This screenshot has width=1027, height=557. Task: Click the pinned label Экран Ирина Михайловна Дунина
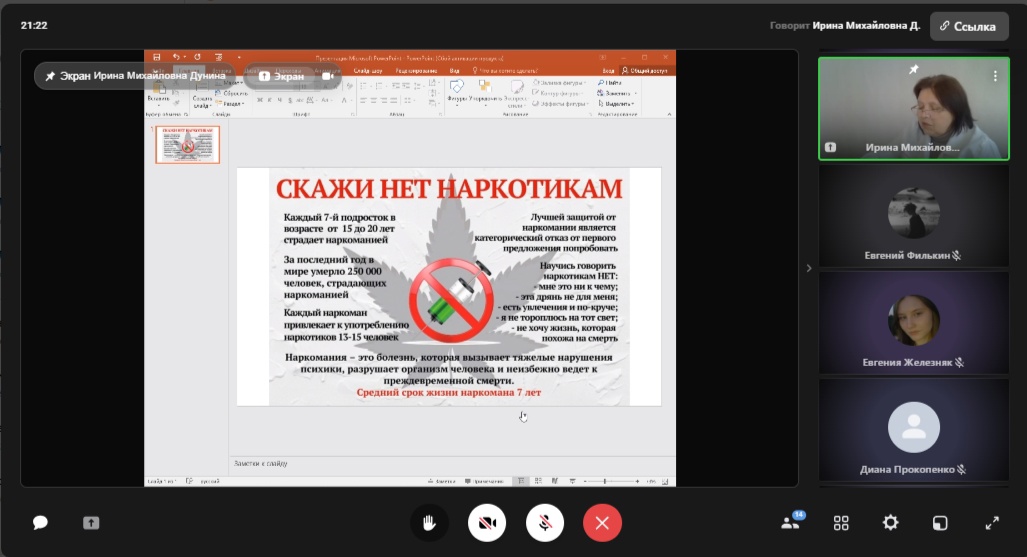(x=135, y=76)
